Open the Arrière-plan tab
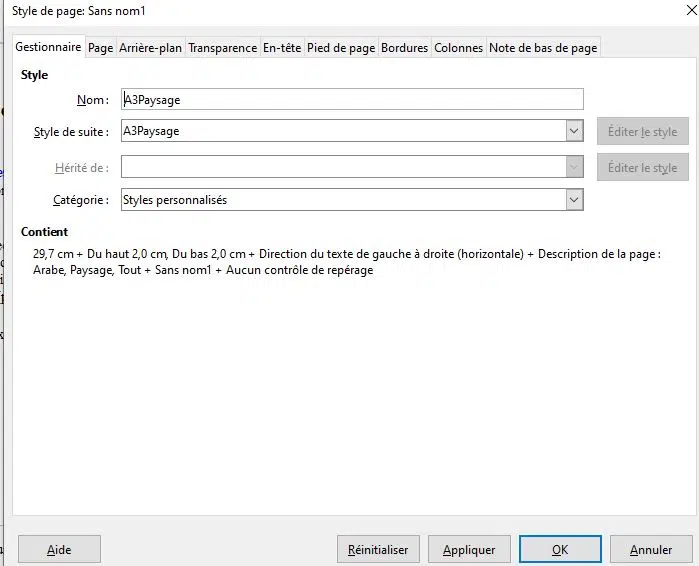 coord(150,48)
